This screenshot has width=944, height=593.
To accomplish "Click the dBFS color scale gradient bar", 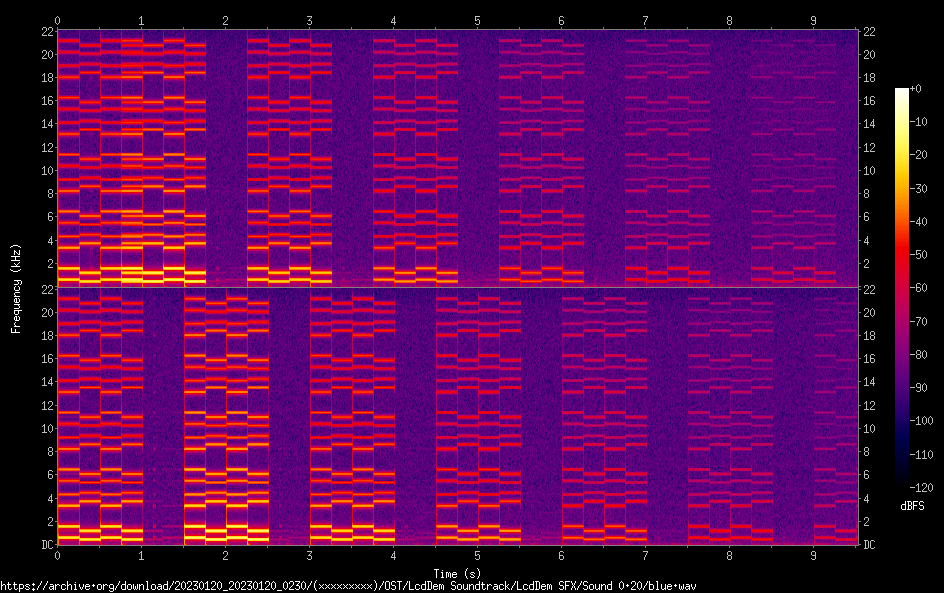I will coord(902,290).
